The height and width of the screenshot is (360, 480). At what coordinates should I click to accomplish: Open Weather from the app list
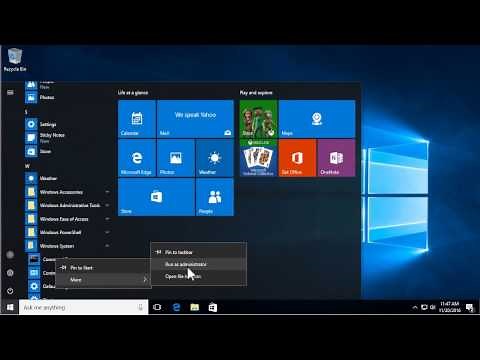[48, 178]
